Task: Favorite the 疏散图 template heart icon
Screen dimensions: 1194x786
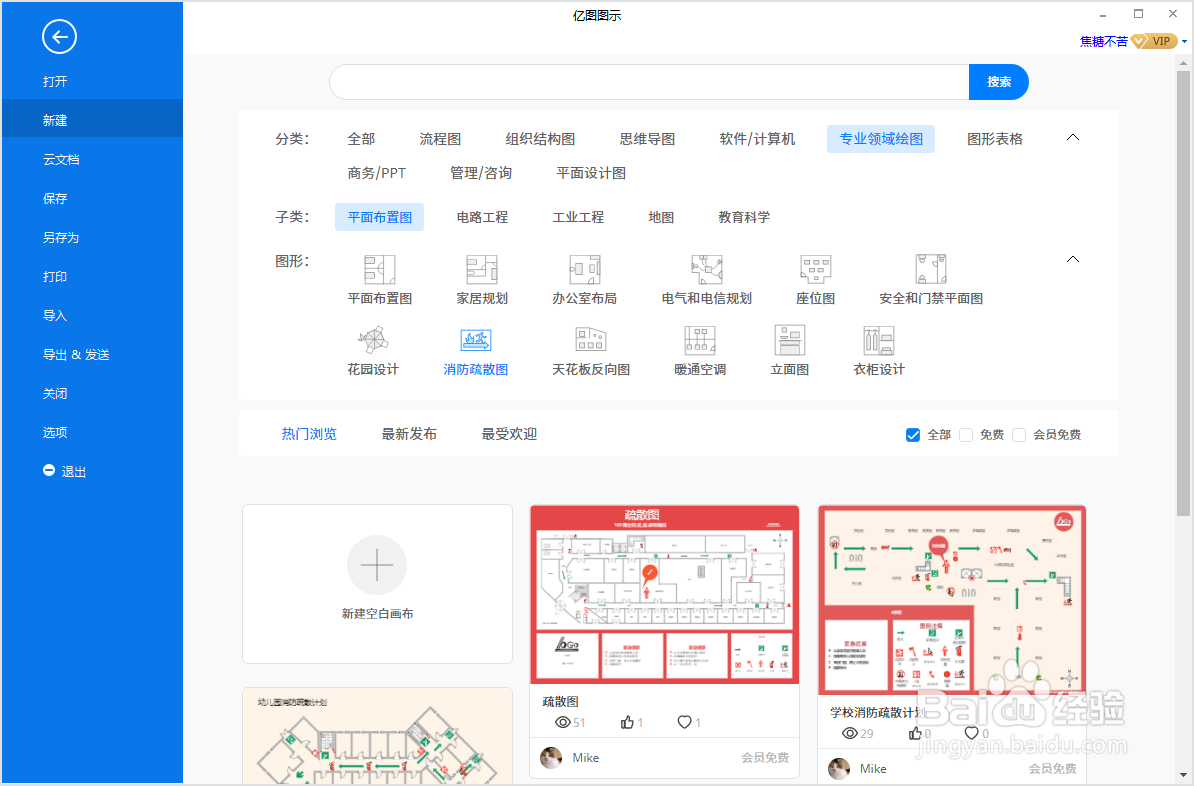Action: pos(685,722)
